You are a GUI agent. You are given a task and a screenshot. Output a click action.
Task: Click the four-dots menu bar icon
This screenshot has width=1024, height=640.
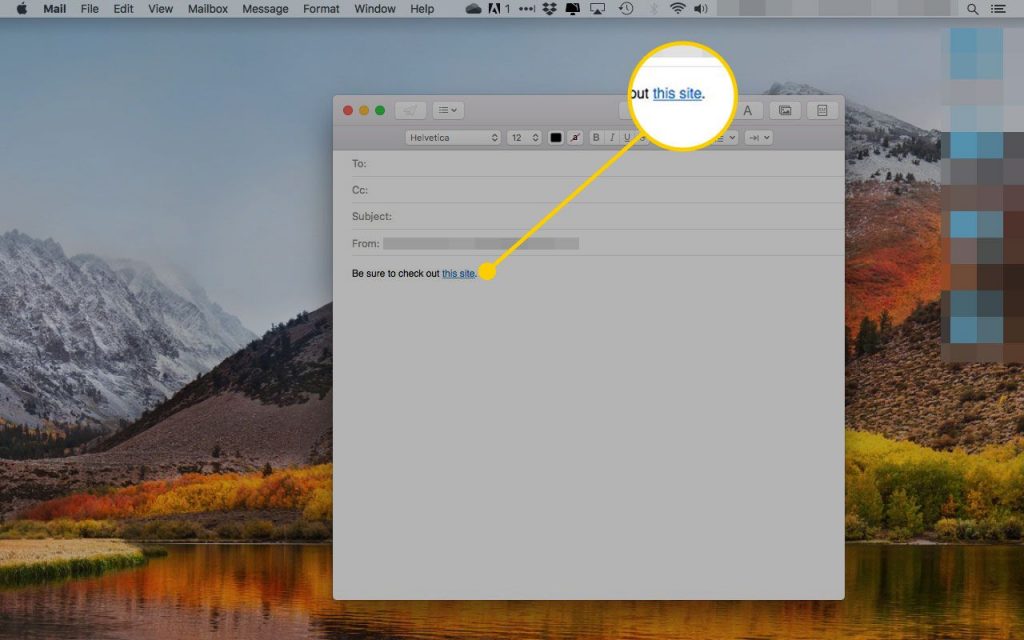pyautogui.click(x=526, y=8)
